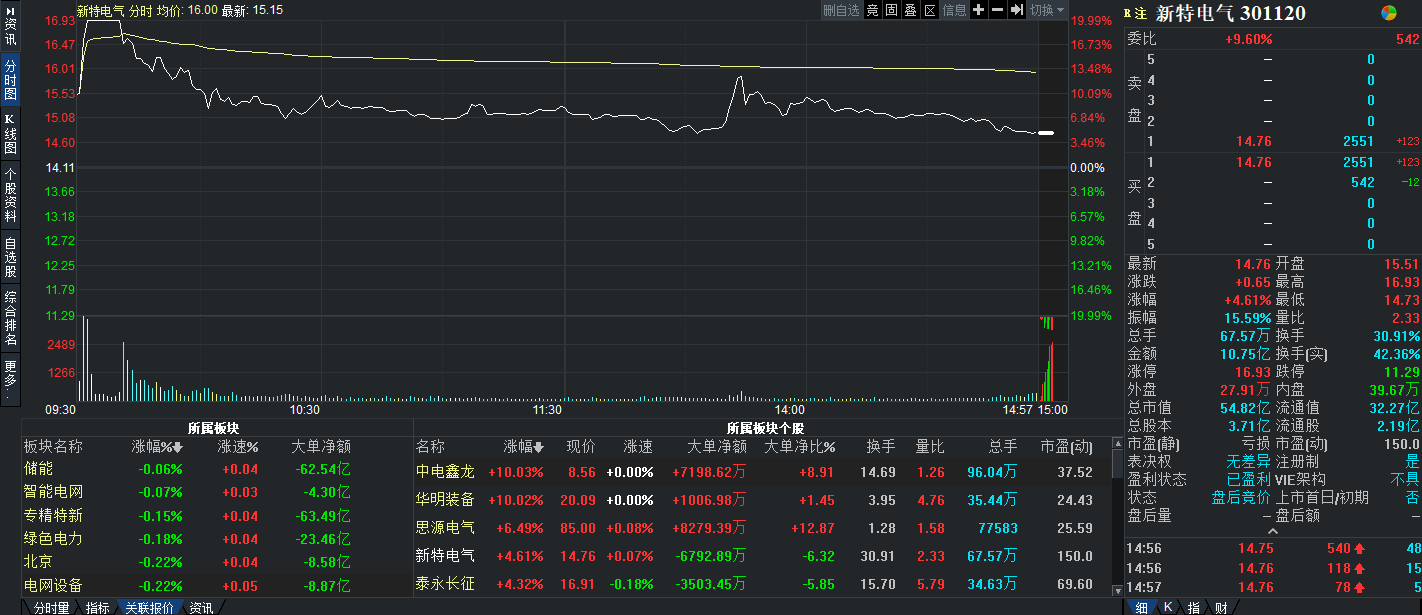Select the 关联报价 bottom tab

[149, 608]
